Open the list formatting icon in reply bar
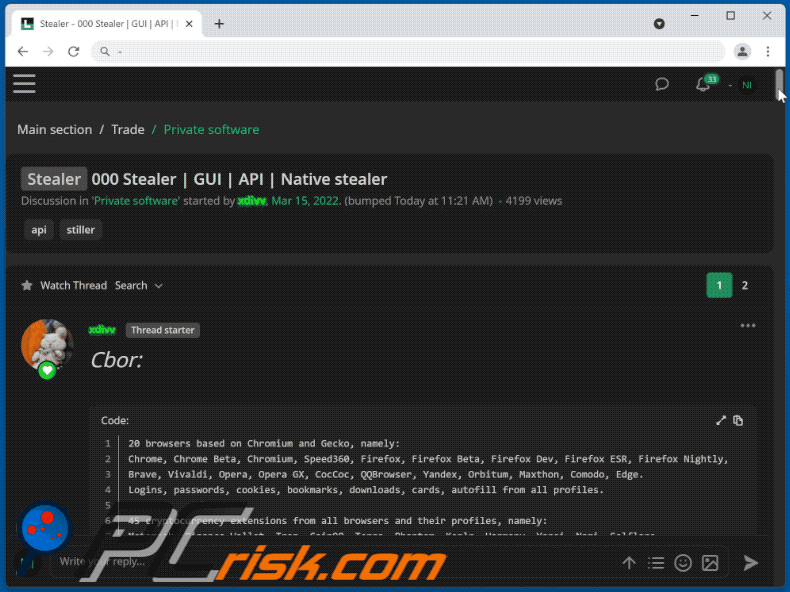 click(x=655, y=563)
